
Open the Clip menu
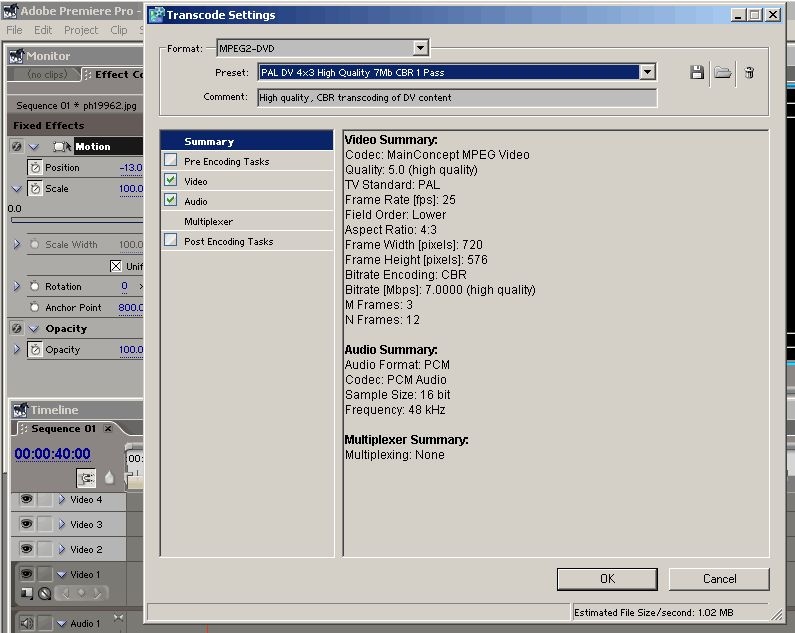(x=119, y=30)
